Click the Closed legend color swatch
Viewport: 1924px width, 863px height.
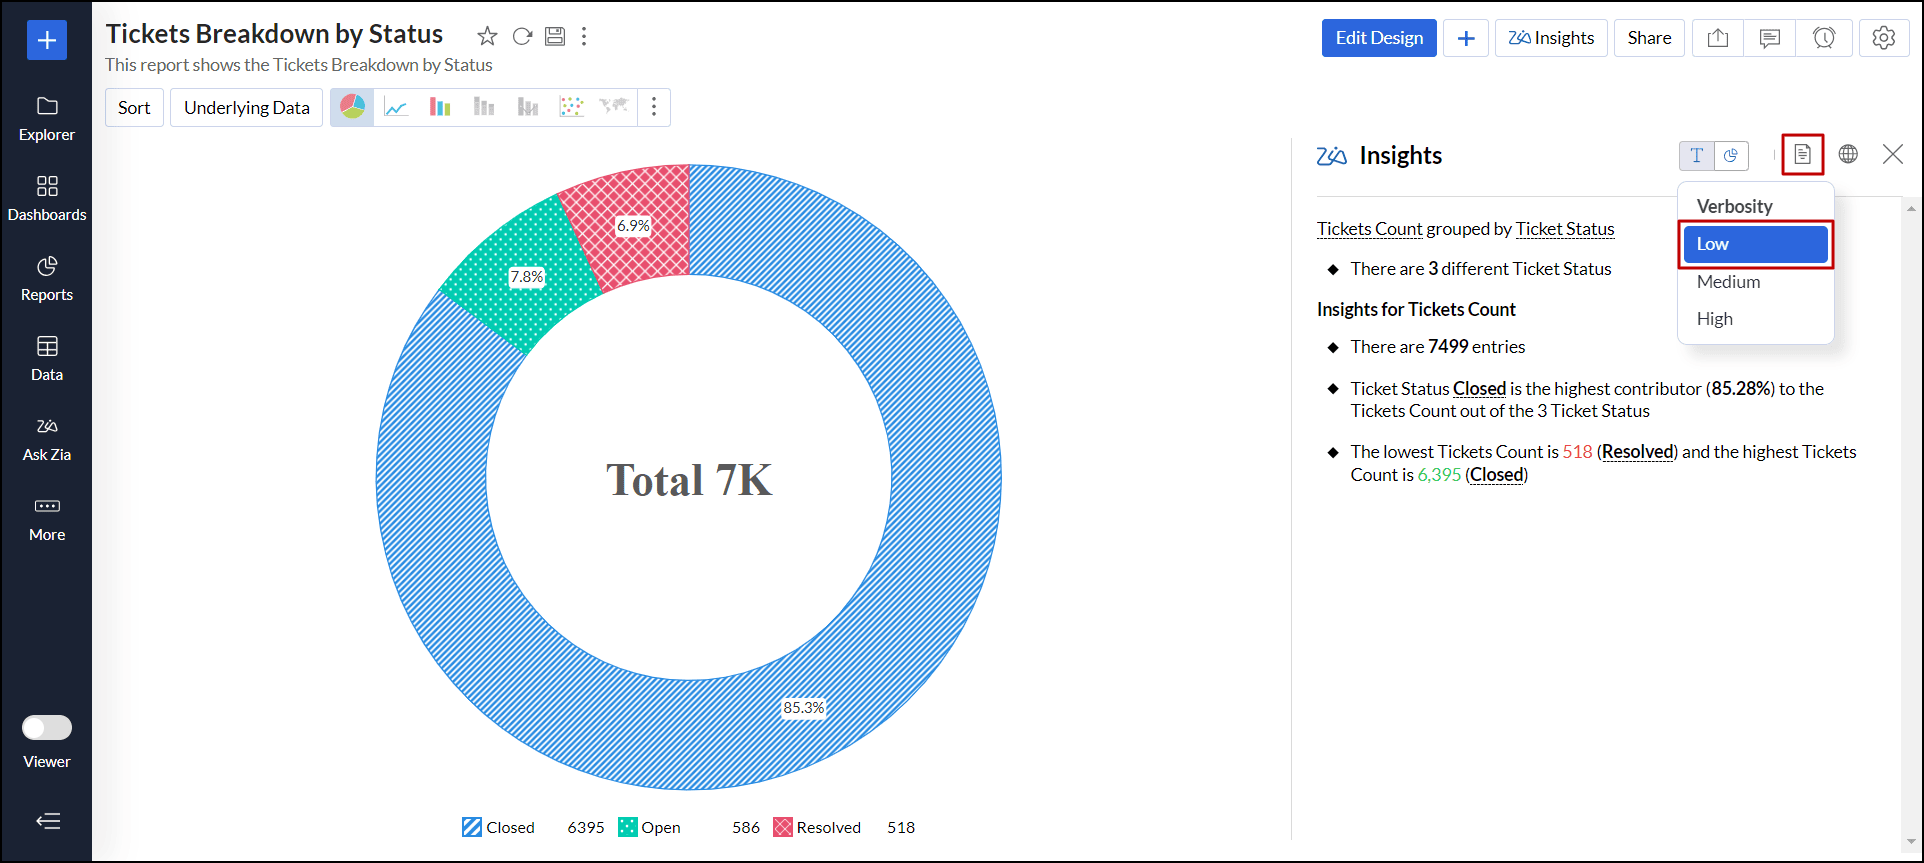(472, 827)
